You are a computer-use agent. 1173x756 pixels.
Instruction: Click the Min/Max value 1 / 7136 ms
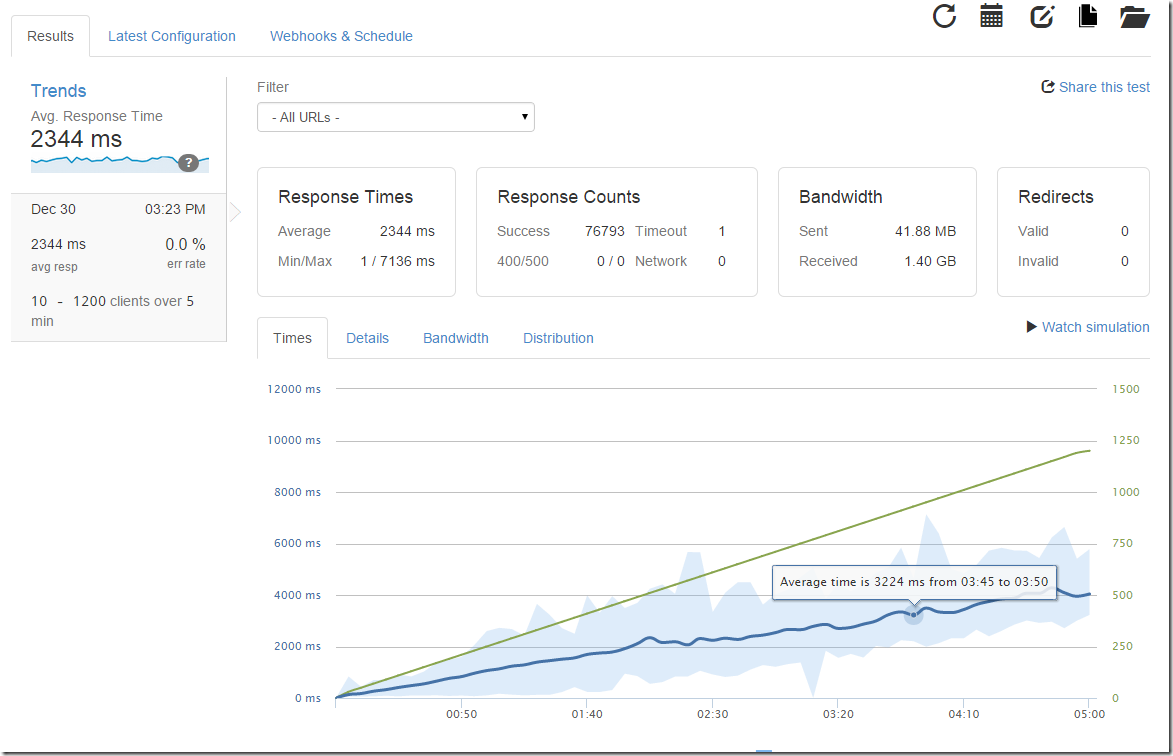[x=397, y=261]
